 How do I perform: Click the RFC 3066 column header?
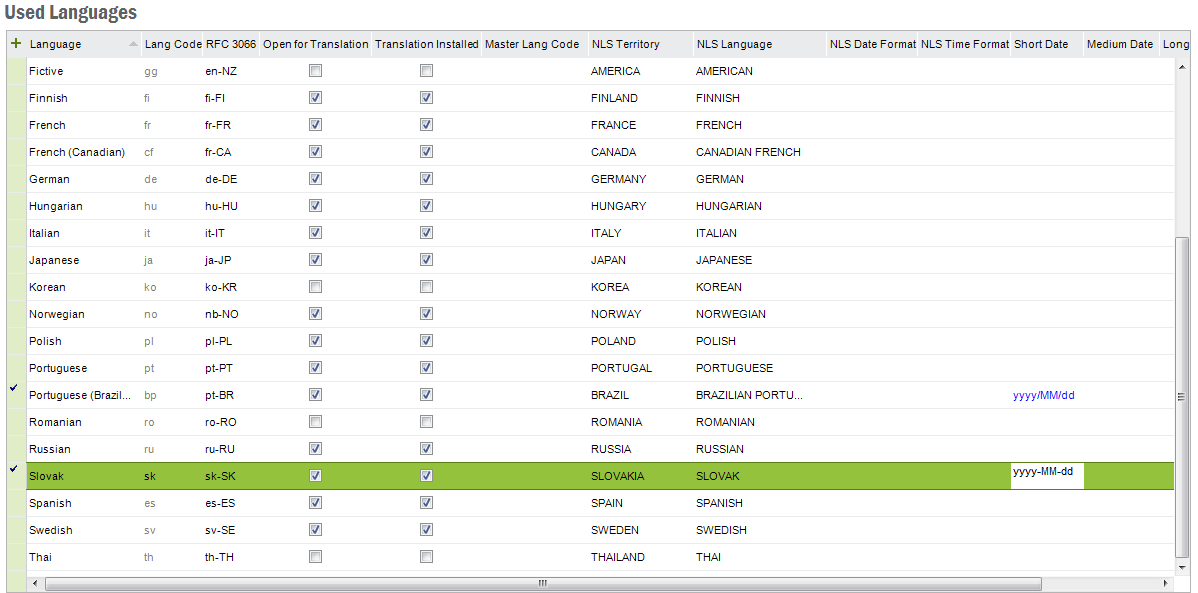[x=230, y=45]
